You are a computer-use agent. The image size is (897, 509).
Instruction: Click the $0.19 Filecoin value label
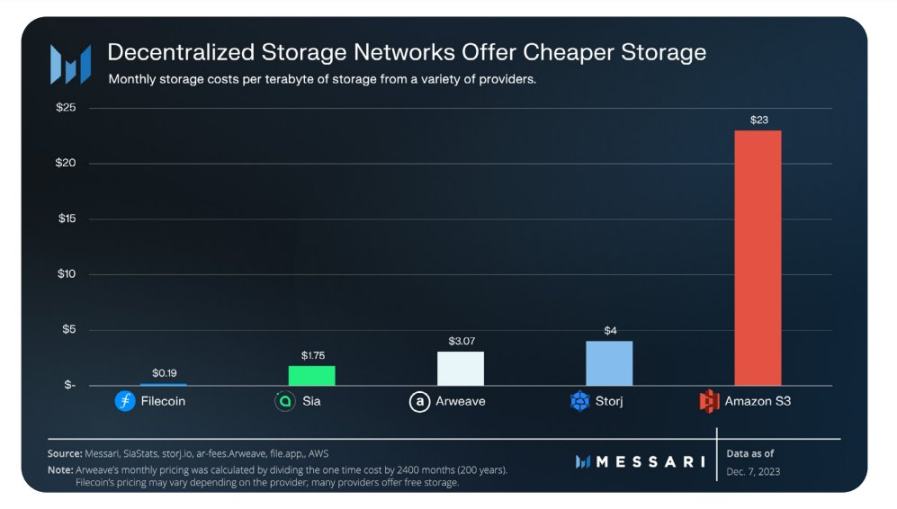(x=164, y=373)
